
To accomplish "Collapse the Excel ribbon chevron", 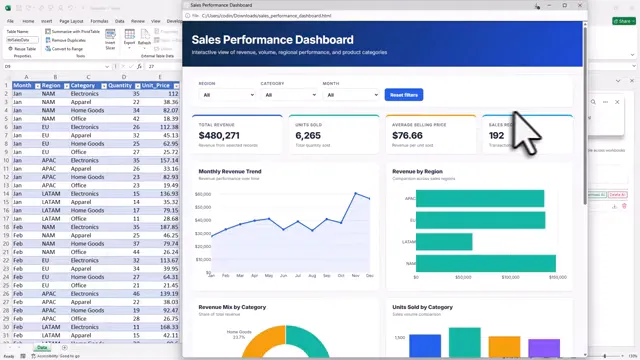I will point(633,55).
